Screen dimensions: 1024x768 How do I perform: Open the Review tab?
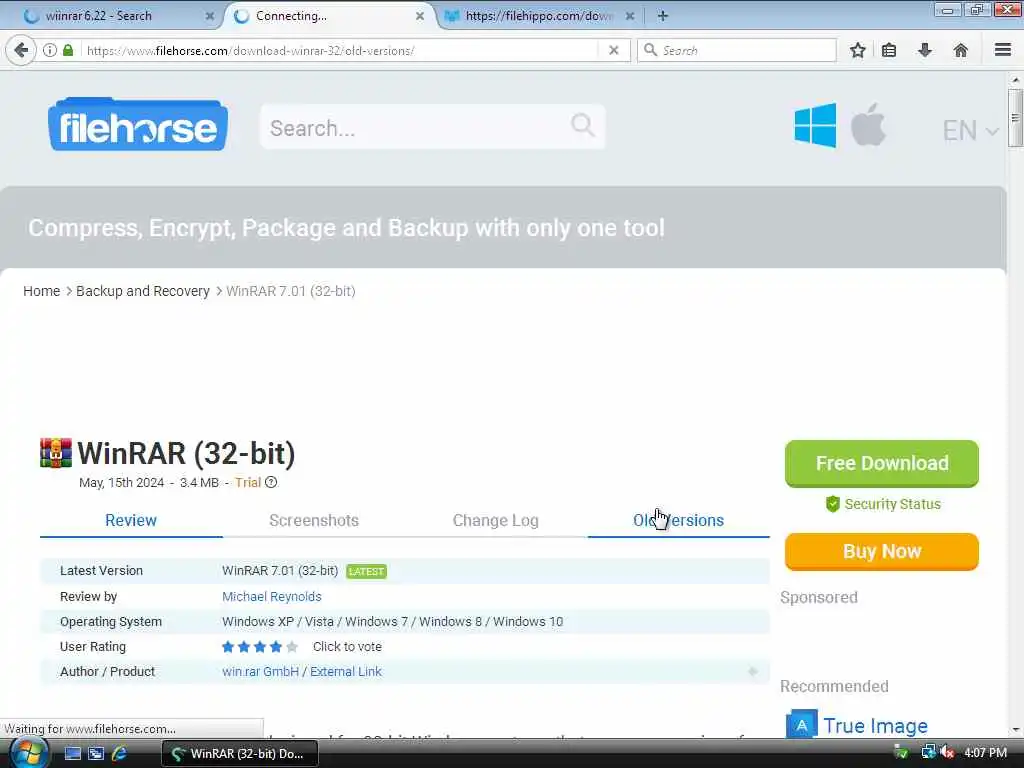click(131, 520)
